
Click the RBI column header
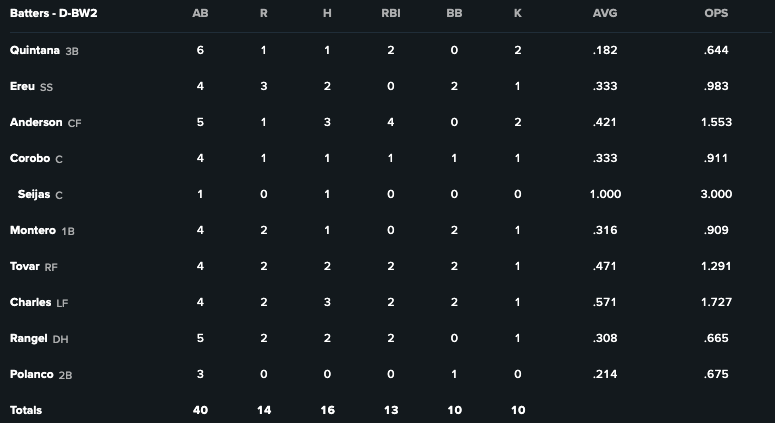coord(390,14)
